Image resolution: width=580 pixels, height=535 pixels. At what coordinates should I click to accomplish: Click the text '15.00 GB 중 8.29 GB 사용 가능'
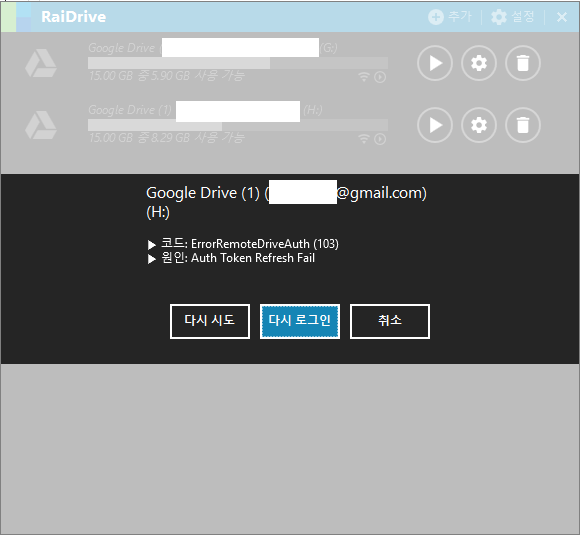[x=167, y=138]
